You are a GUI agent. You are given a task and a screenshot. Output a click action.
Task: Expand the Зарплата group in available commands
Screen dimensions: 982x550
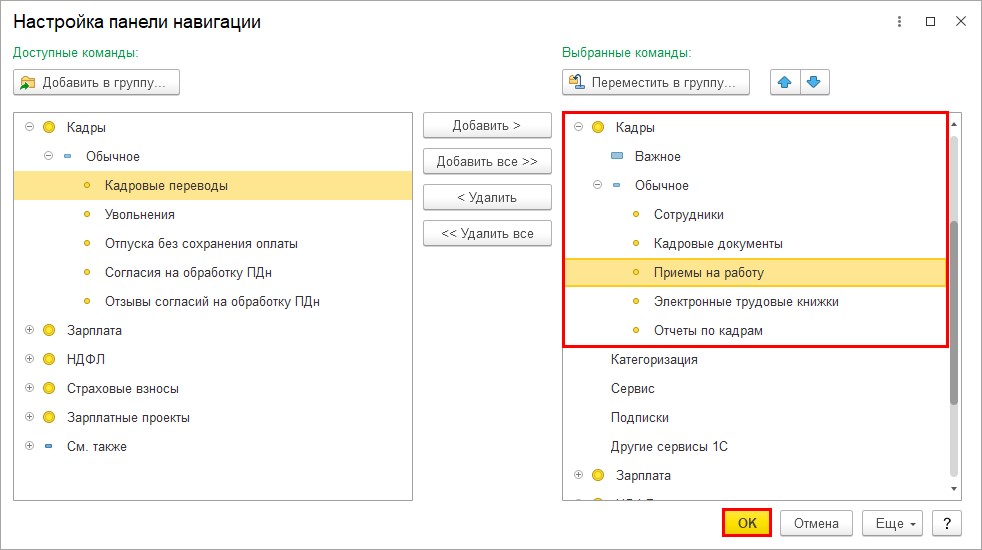[29, 330]
